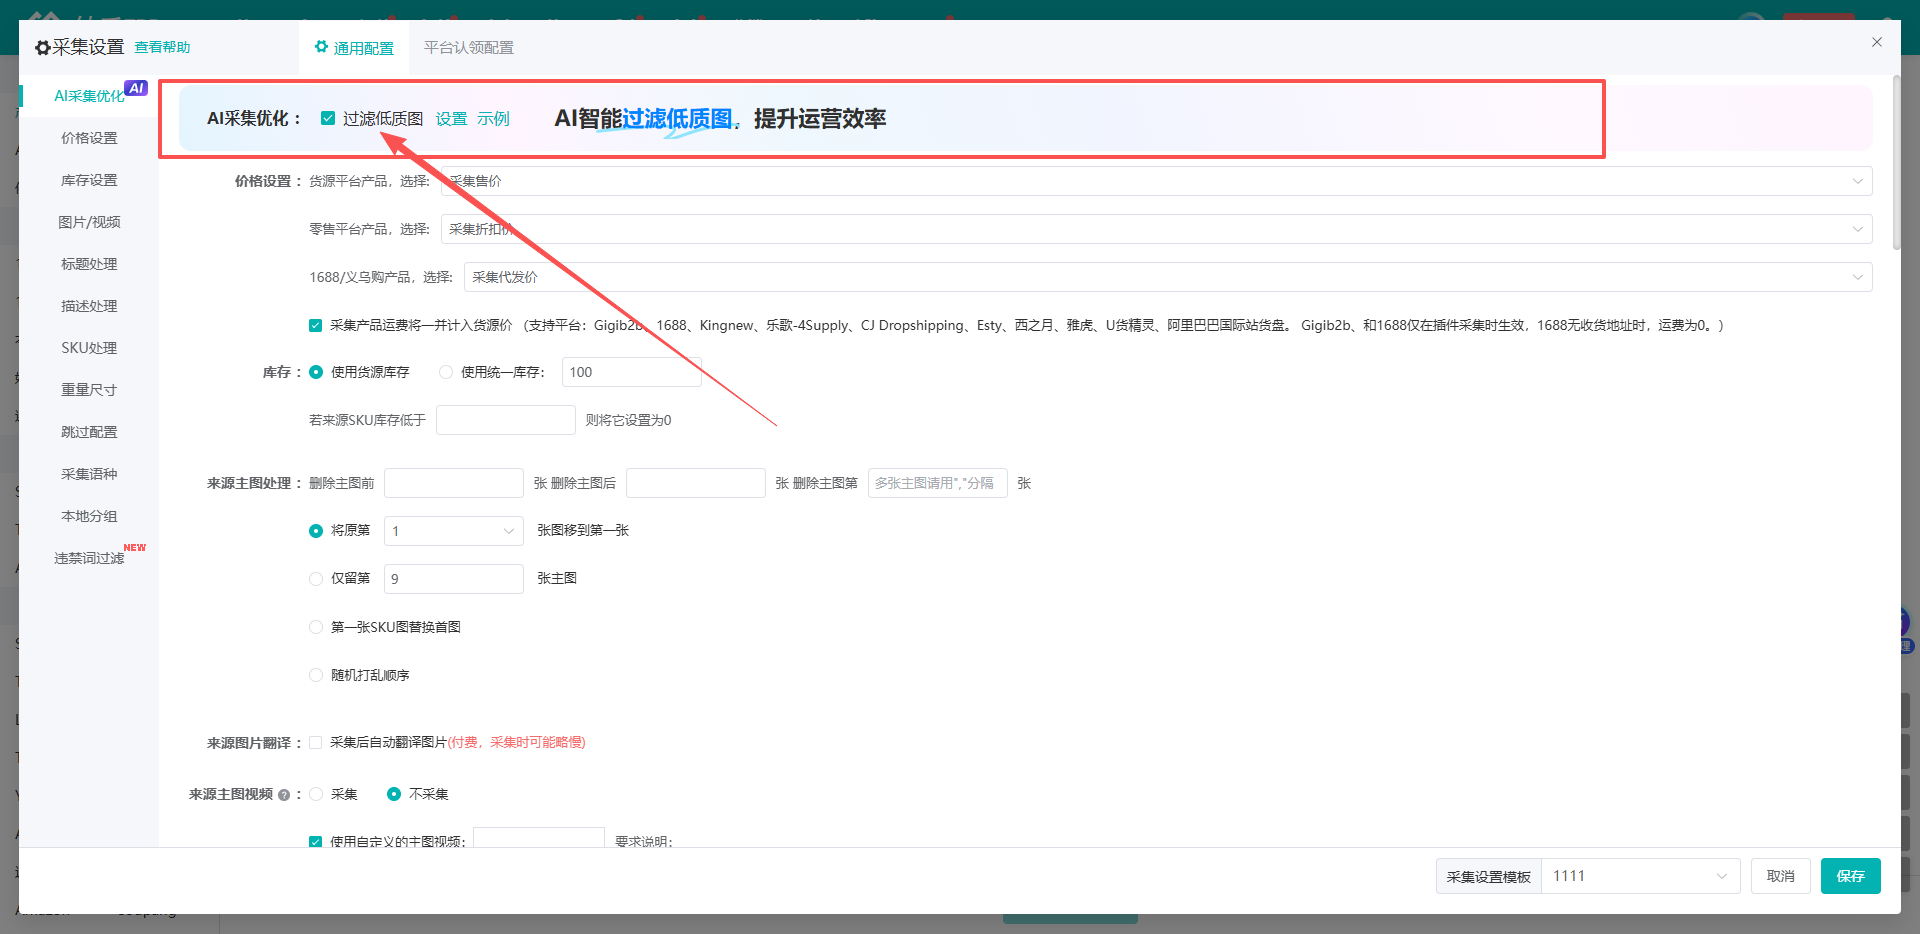Go to 图片/视频 in sidebar
This screenshot has height=934, width=1920.
(x=89, y=222)
